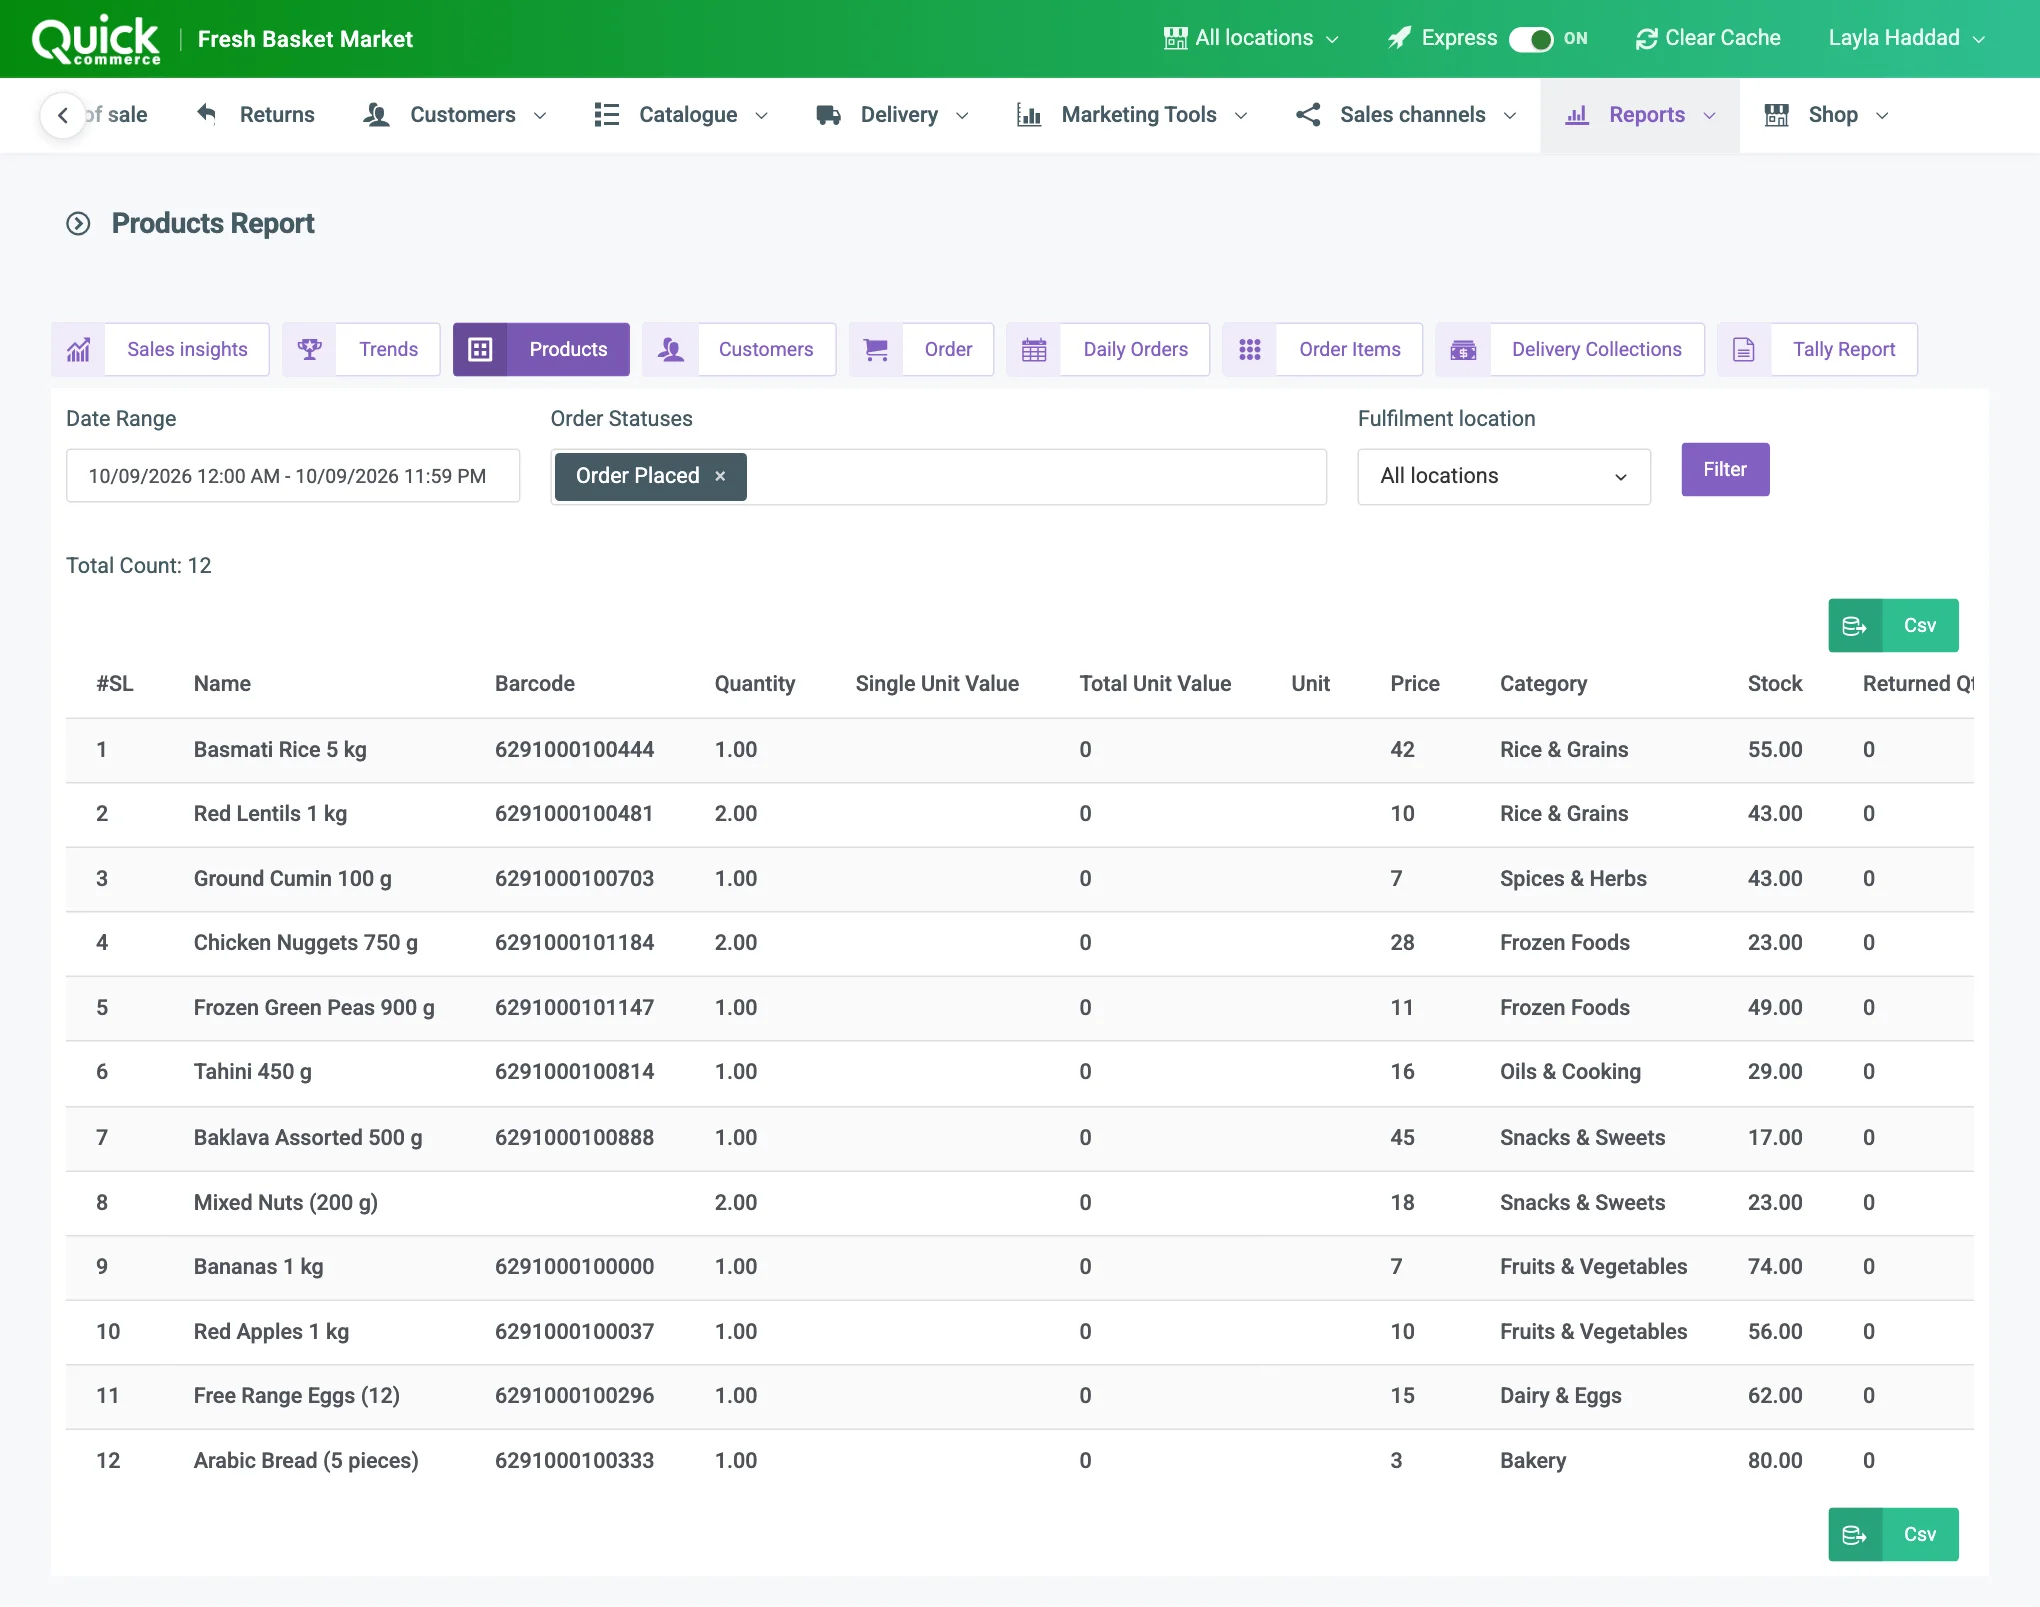
Task: Click the Products Report circled arrow icon
Action: click(78, 223)
